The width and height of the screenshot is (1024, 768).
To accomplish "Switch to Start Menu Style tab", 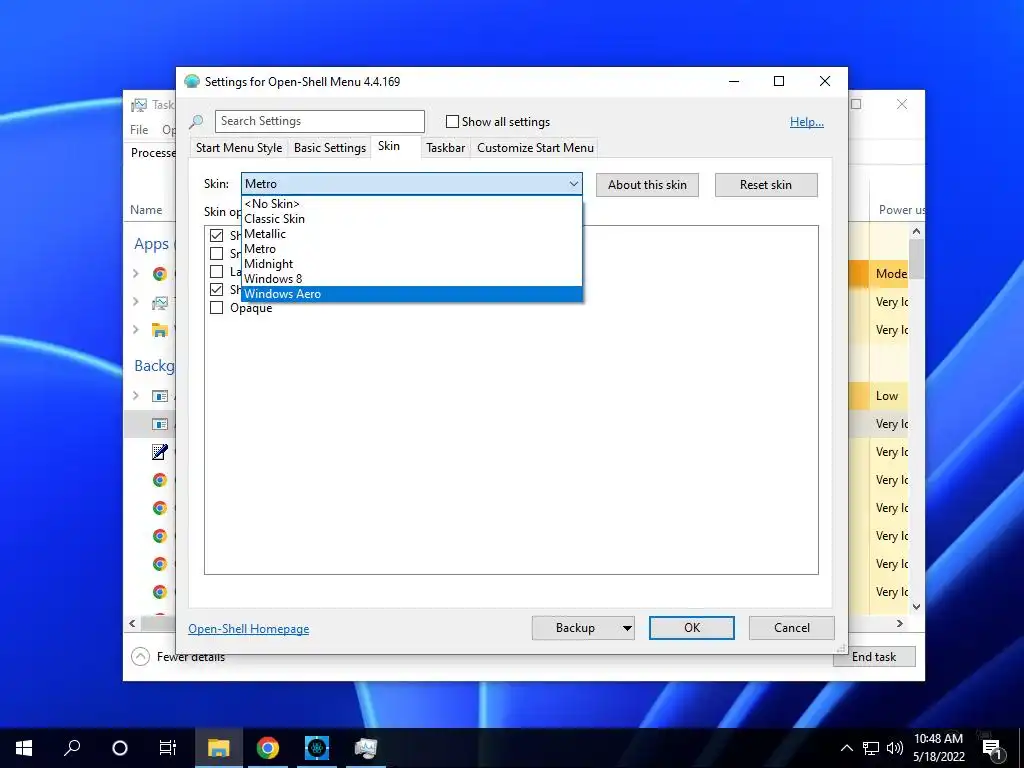I will (239, 148).
